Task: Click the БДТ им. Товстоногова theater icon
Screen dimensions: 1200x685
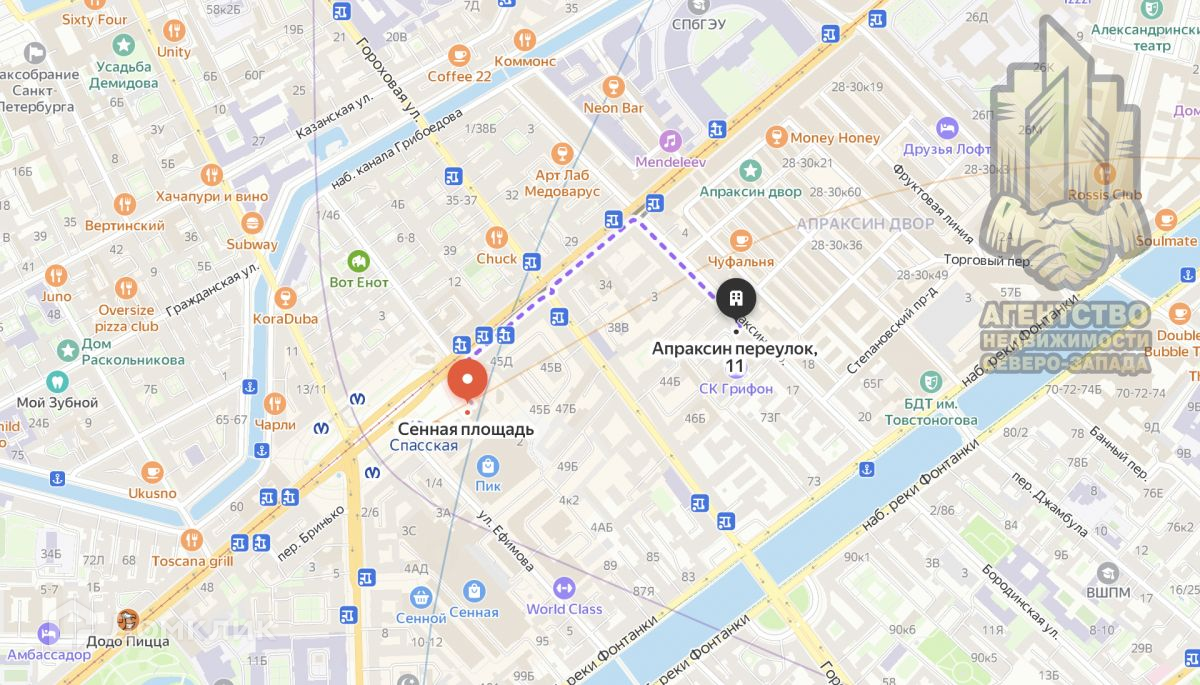Action: coord(931,380)
